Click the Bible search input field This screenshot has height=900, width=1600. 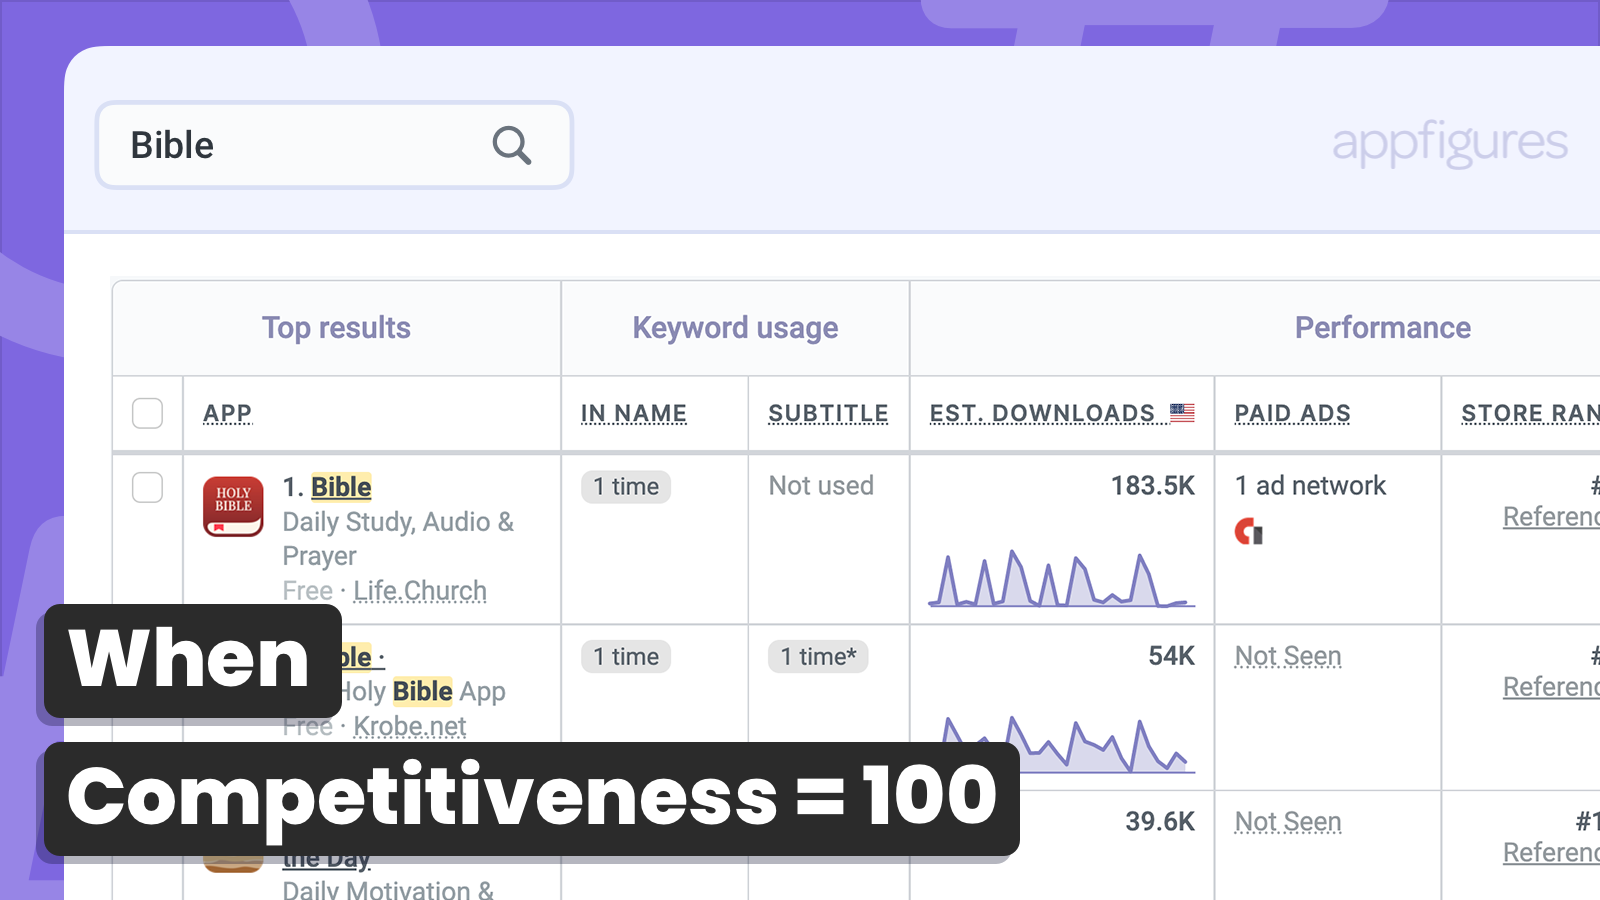pos(334,145)
